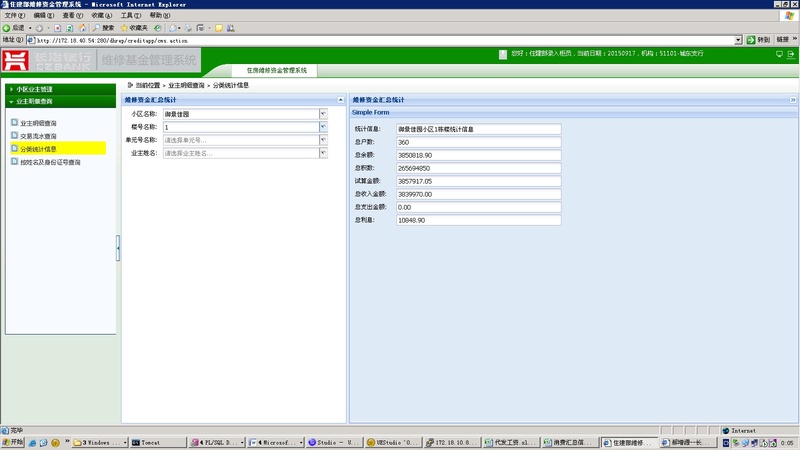Click the 总收入金额 field showing 3839970.00
Viewport: 800px width, 450px height.
coord(479,194)
